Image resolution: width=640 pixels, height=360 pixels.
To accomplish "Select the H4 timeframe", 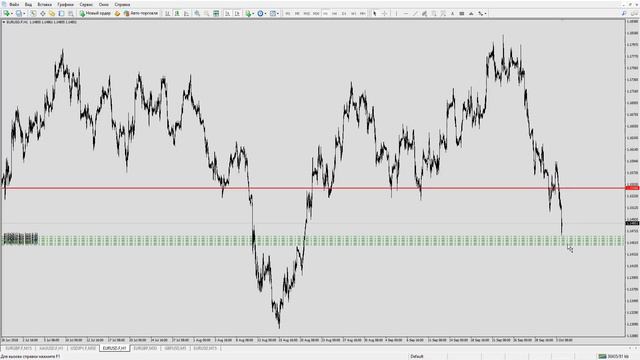I will (x=335, y=13).
